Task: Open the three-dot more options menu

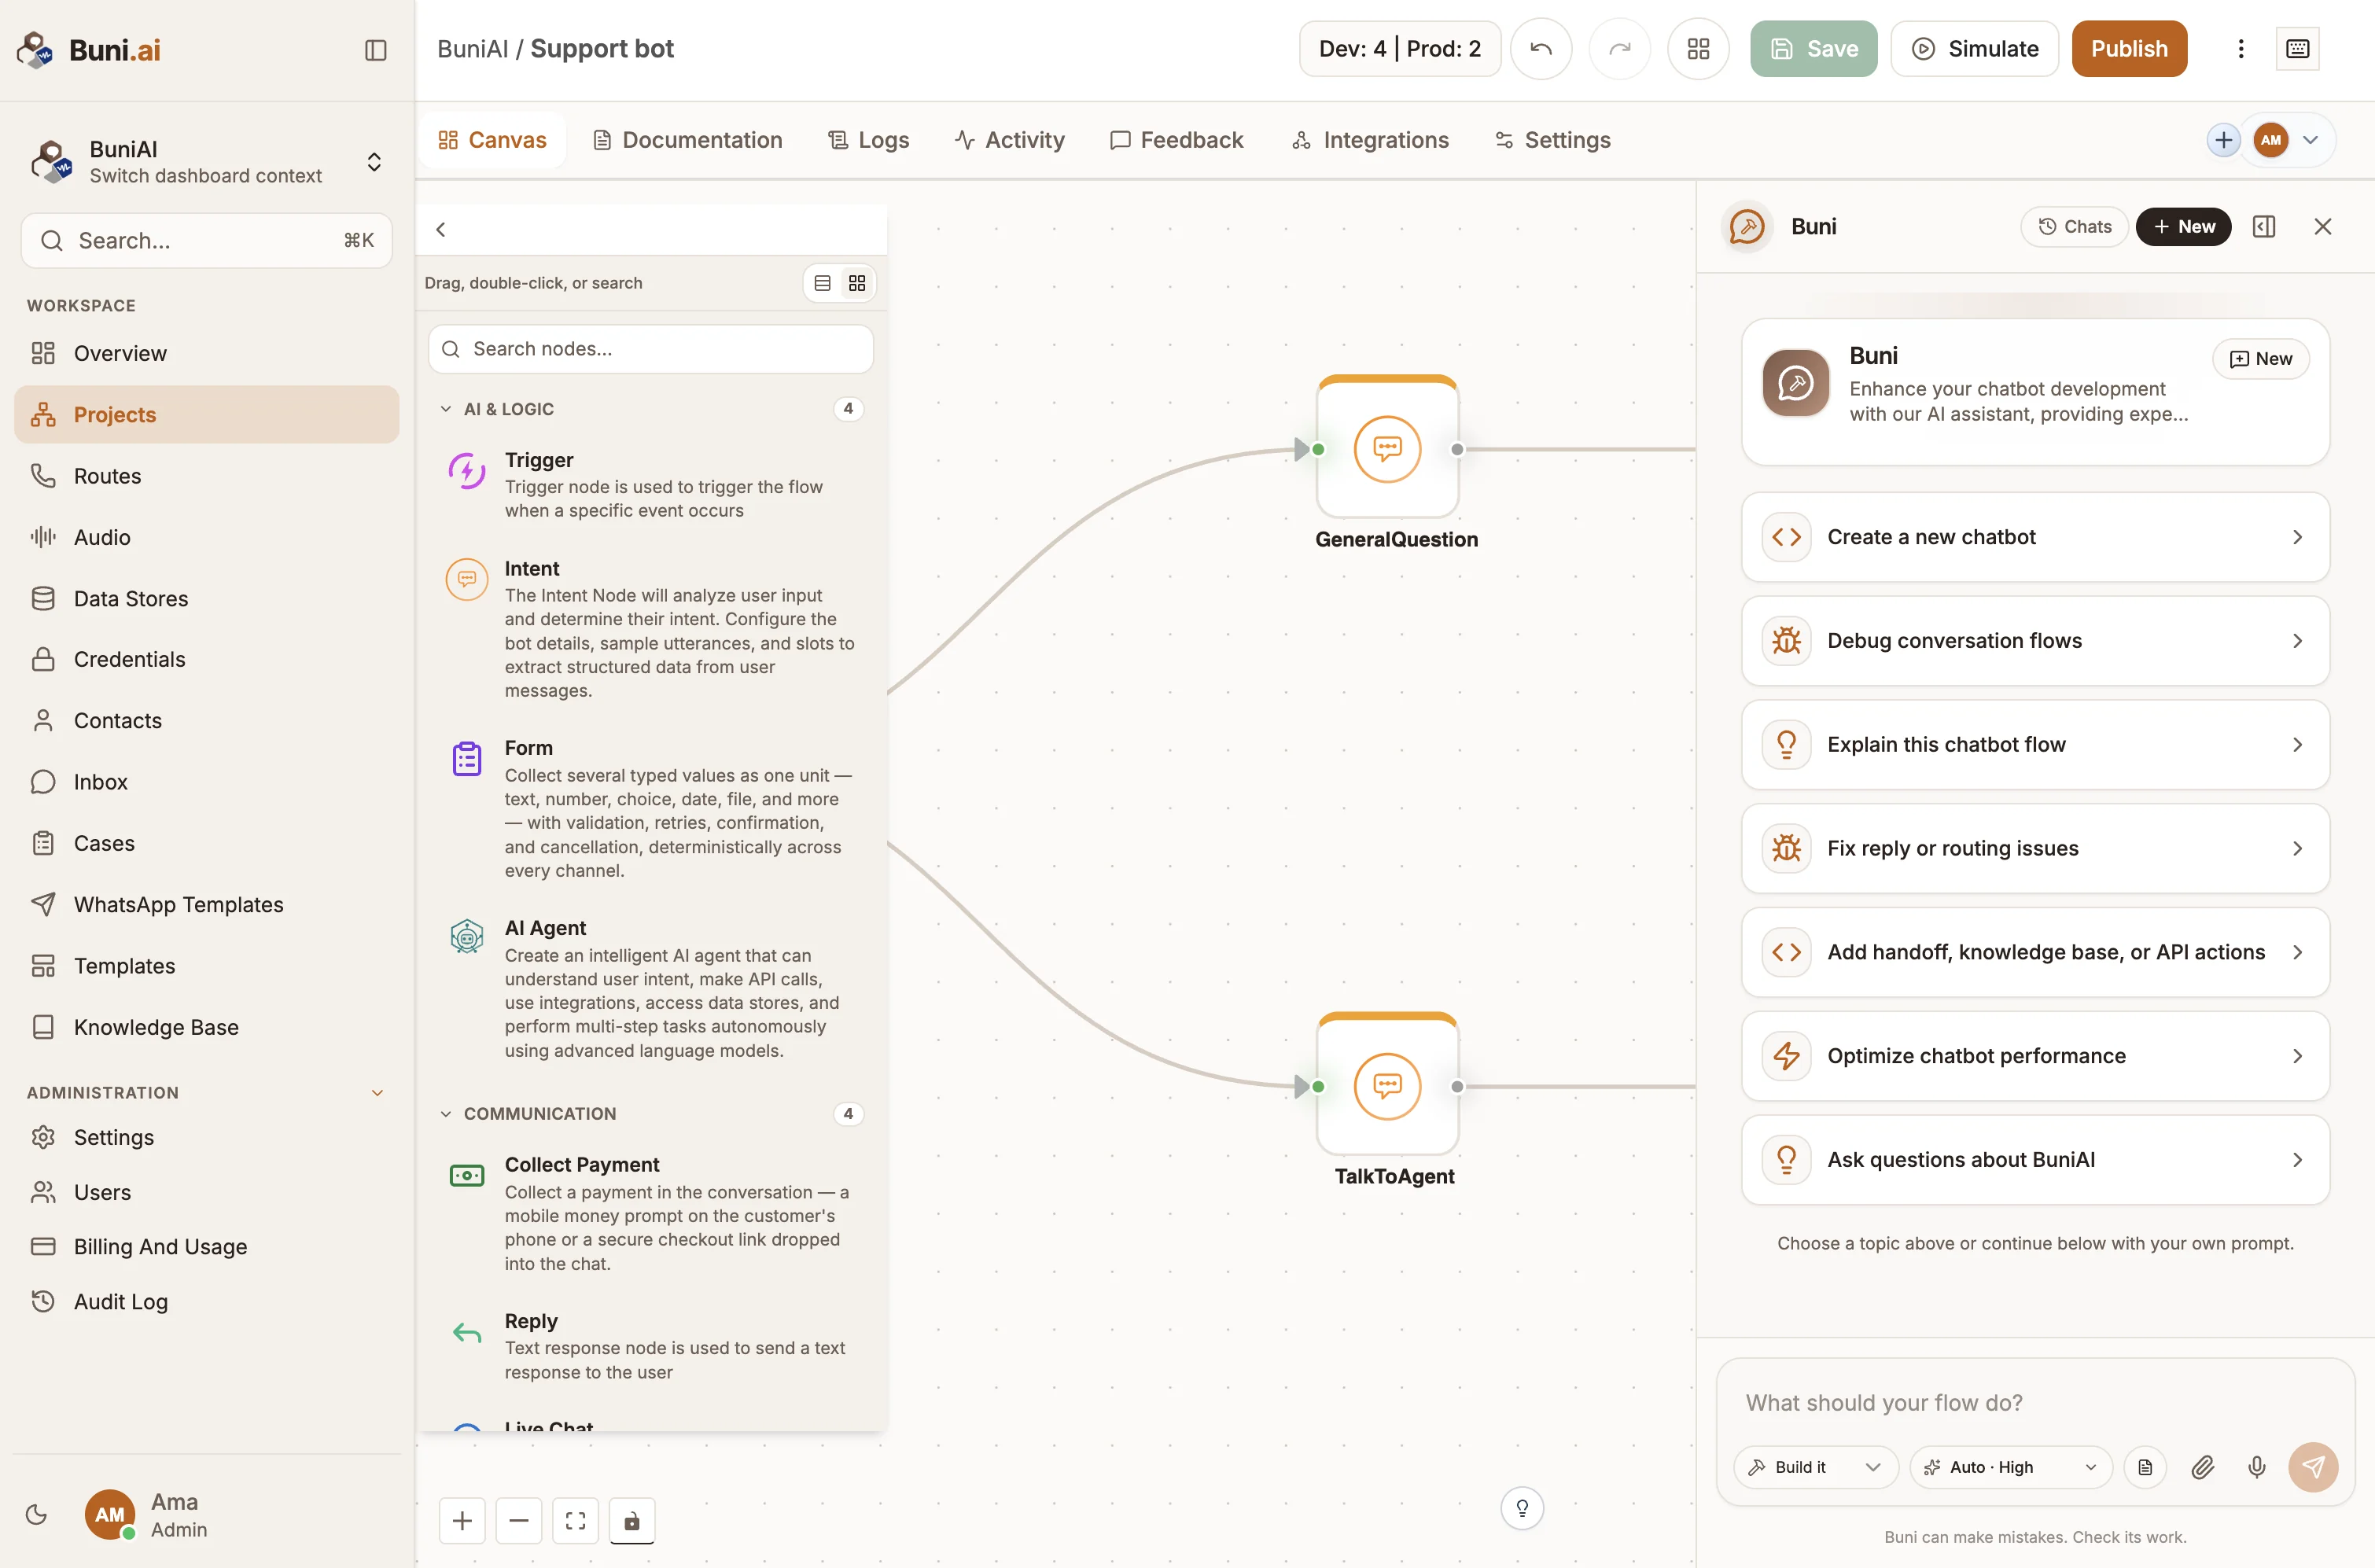Action: point(2240,49)
